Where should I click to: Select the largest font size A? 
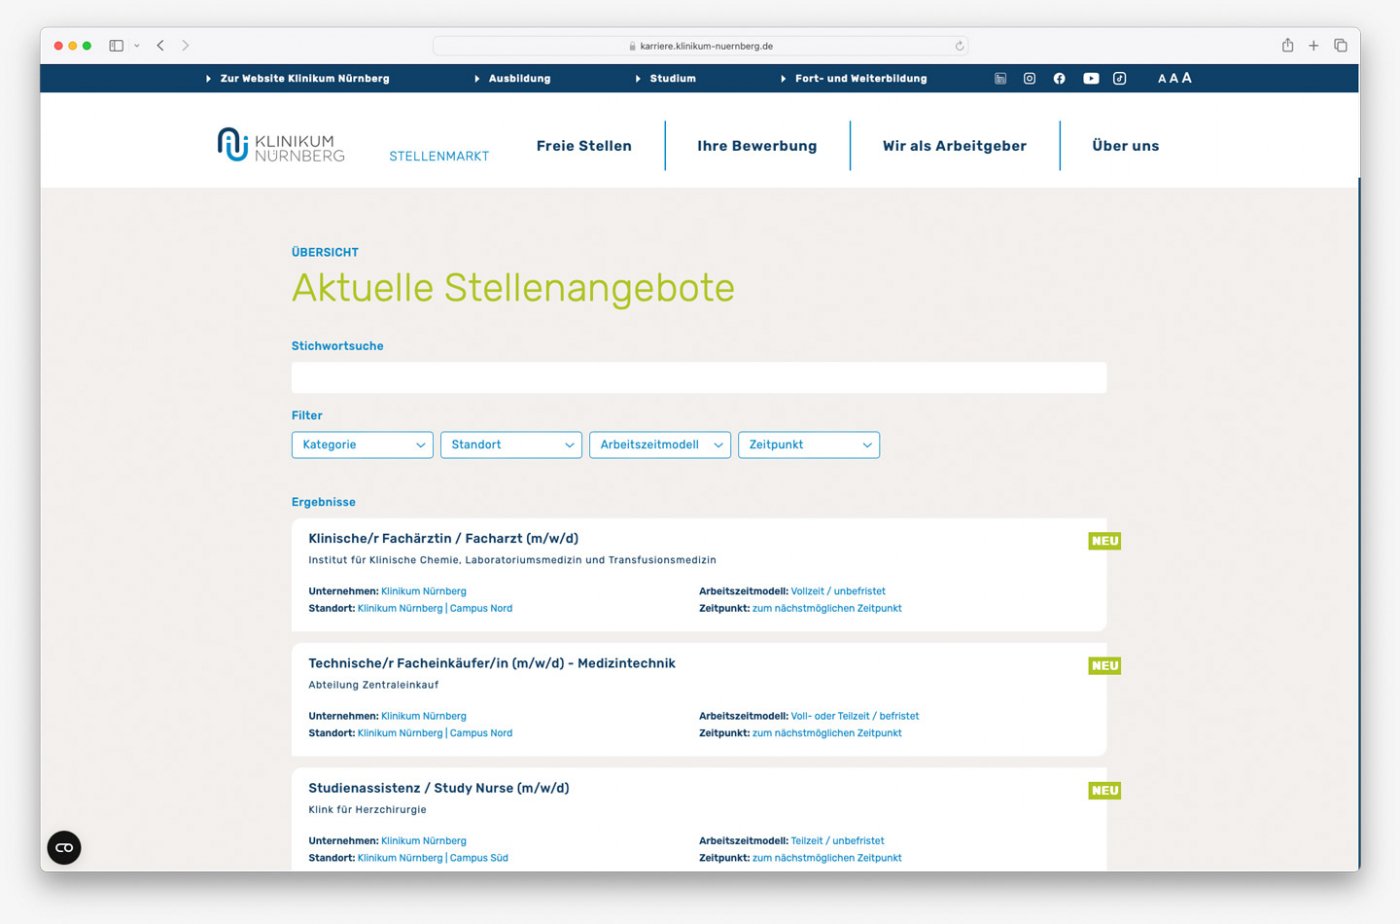coord(1187,77)
